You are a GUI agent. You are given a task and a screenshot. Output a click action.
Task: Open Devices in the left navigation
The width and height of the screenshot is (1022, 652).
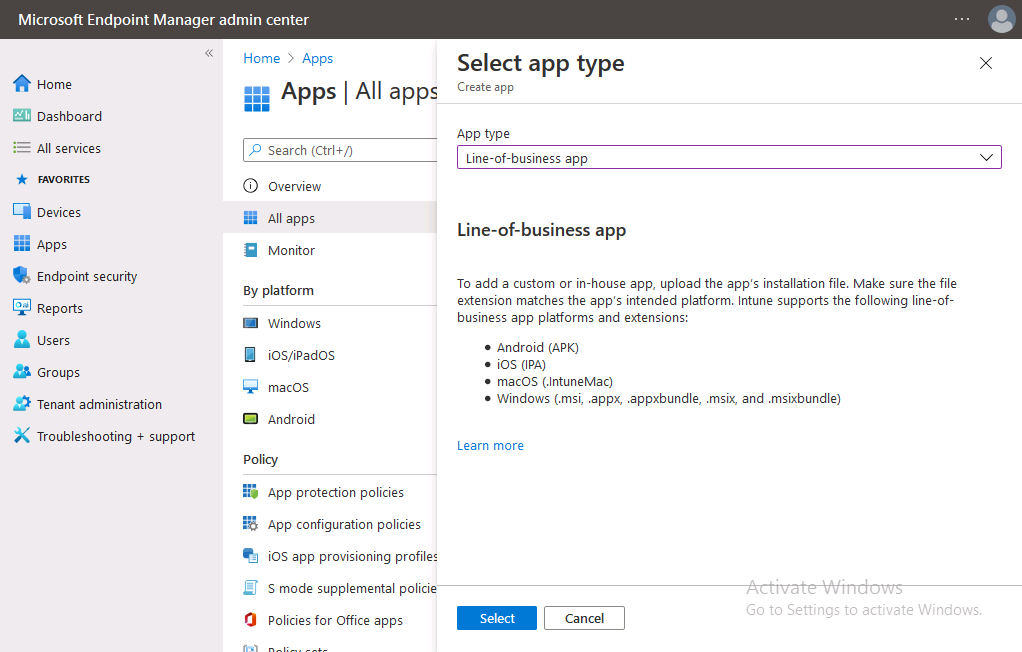pos(59,212)
